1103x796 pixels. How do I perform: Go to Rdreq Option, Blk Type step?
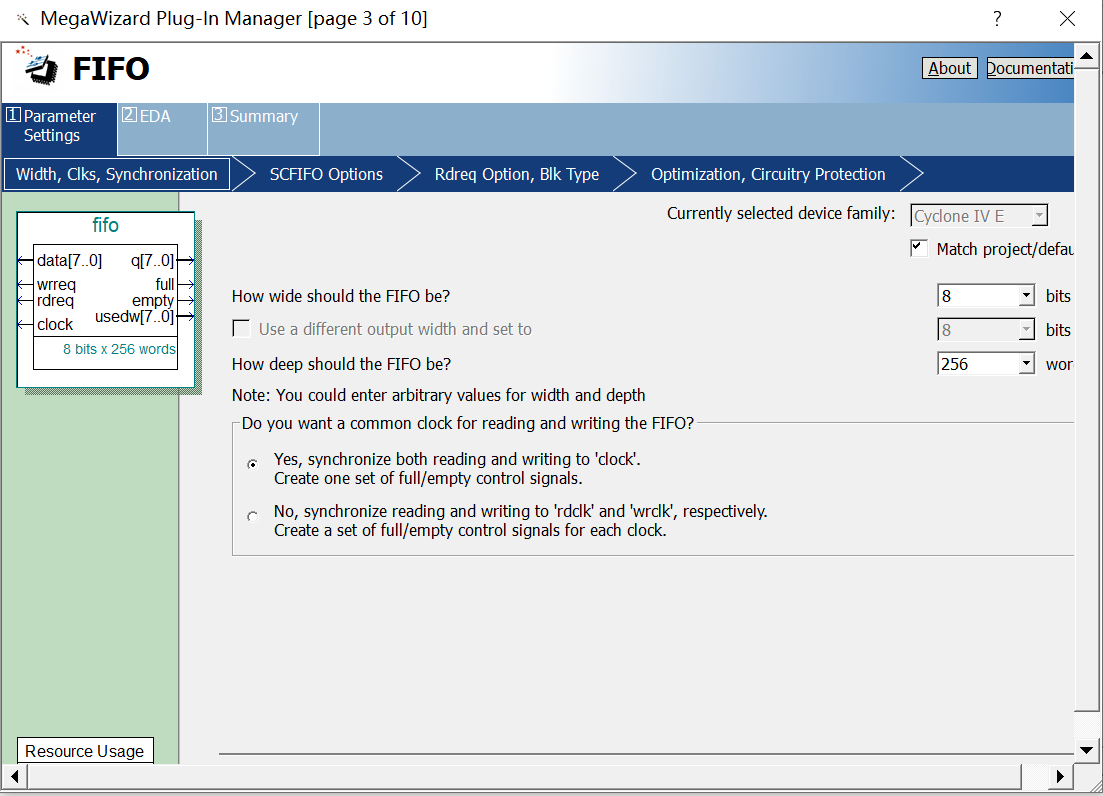pyautogui.click(x=516, y=174)
